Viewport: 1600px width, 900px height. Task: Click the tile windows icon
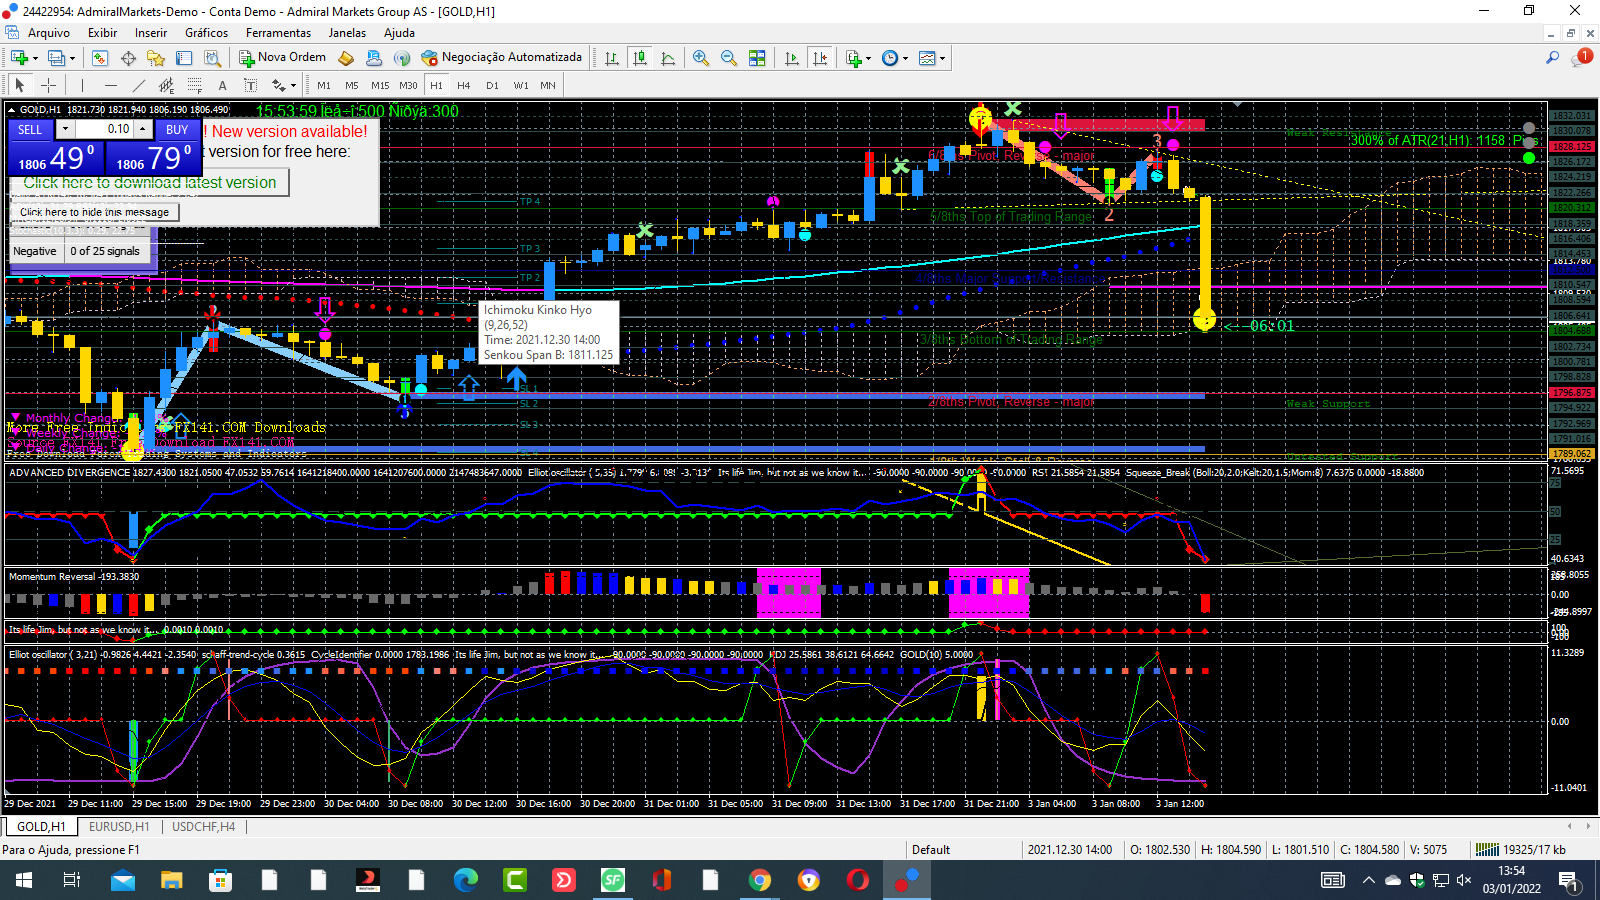point(757,58)
